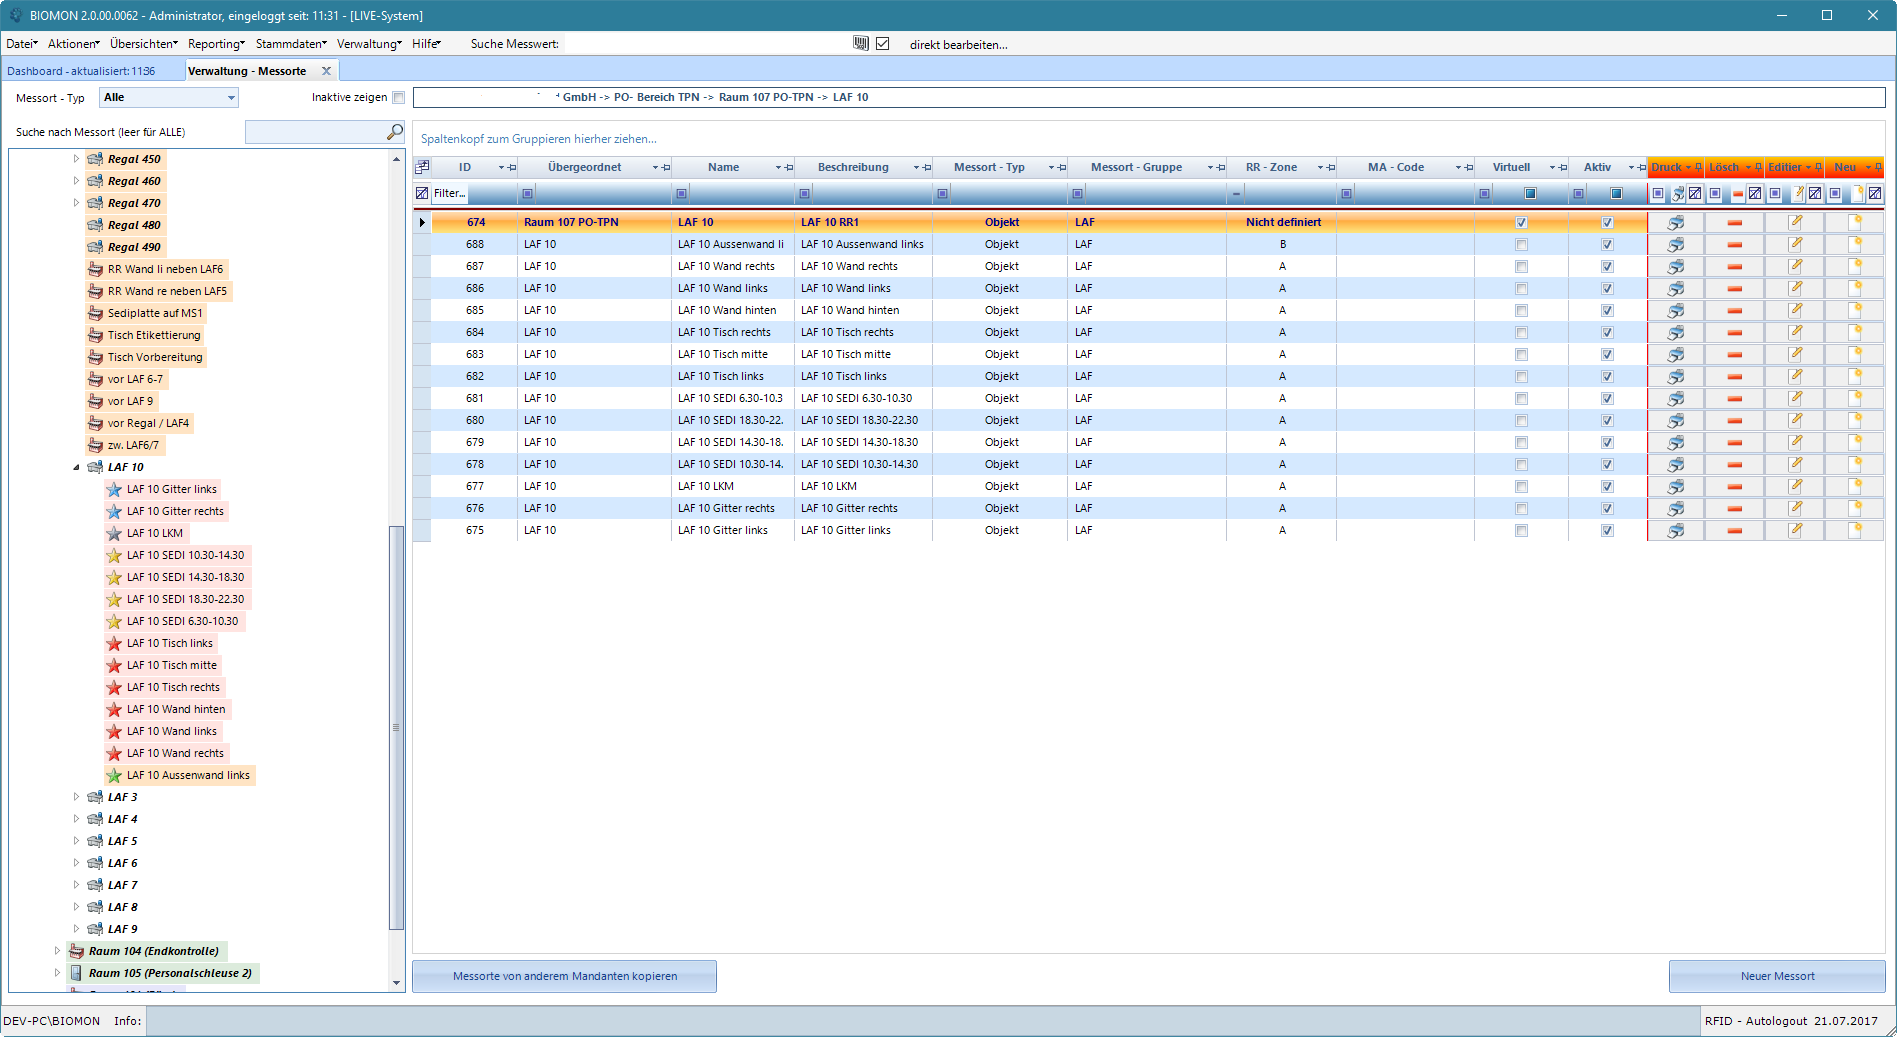Open the Stammdaten menu
Screen dimensions: 1897x1037
[x=291, y=44]
